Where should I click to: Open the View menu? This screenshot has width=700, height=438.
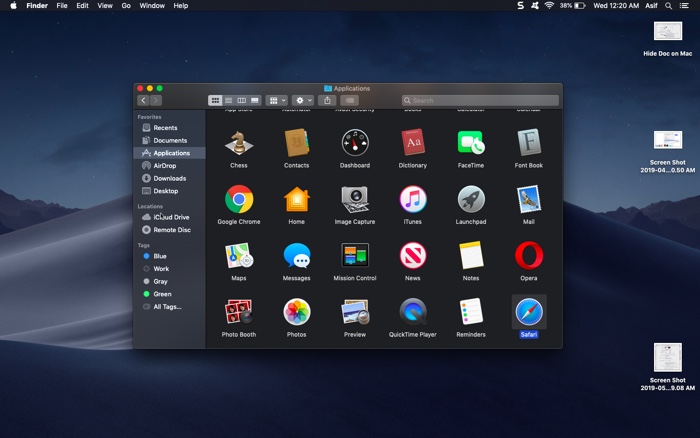pos(105,5)
